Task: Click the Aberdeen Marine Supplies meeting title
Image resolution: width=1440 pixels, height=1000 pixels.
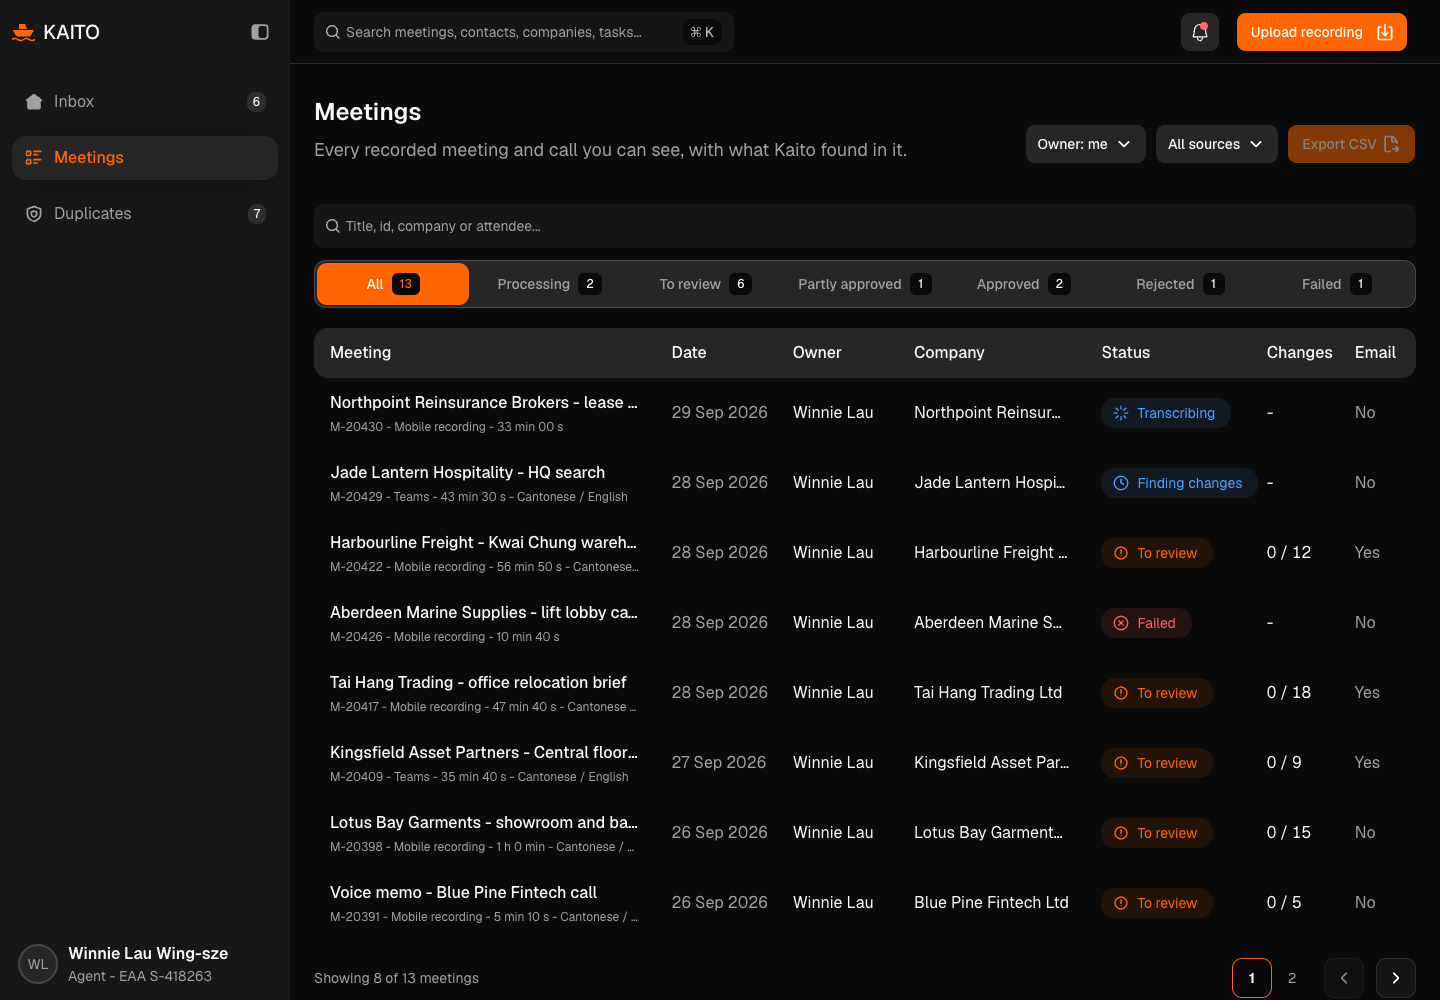Action: (484, 612)
